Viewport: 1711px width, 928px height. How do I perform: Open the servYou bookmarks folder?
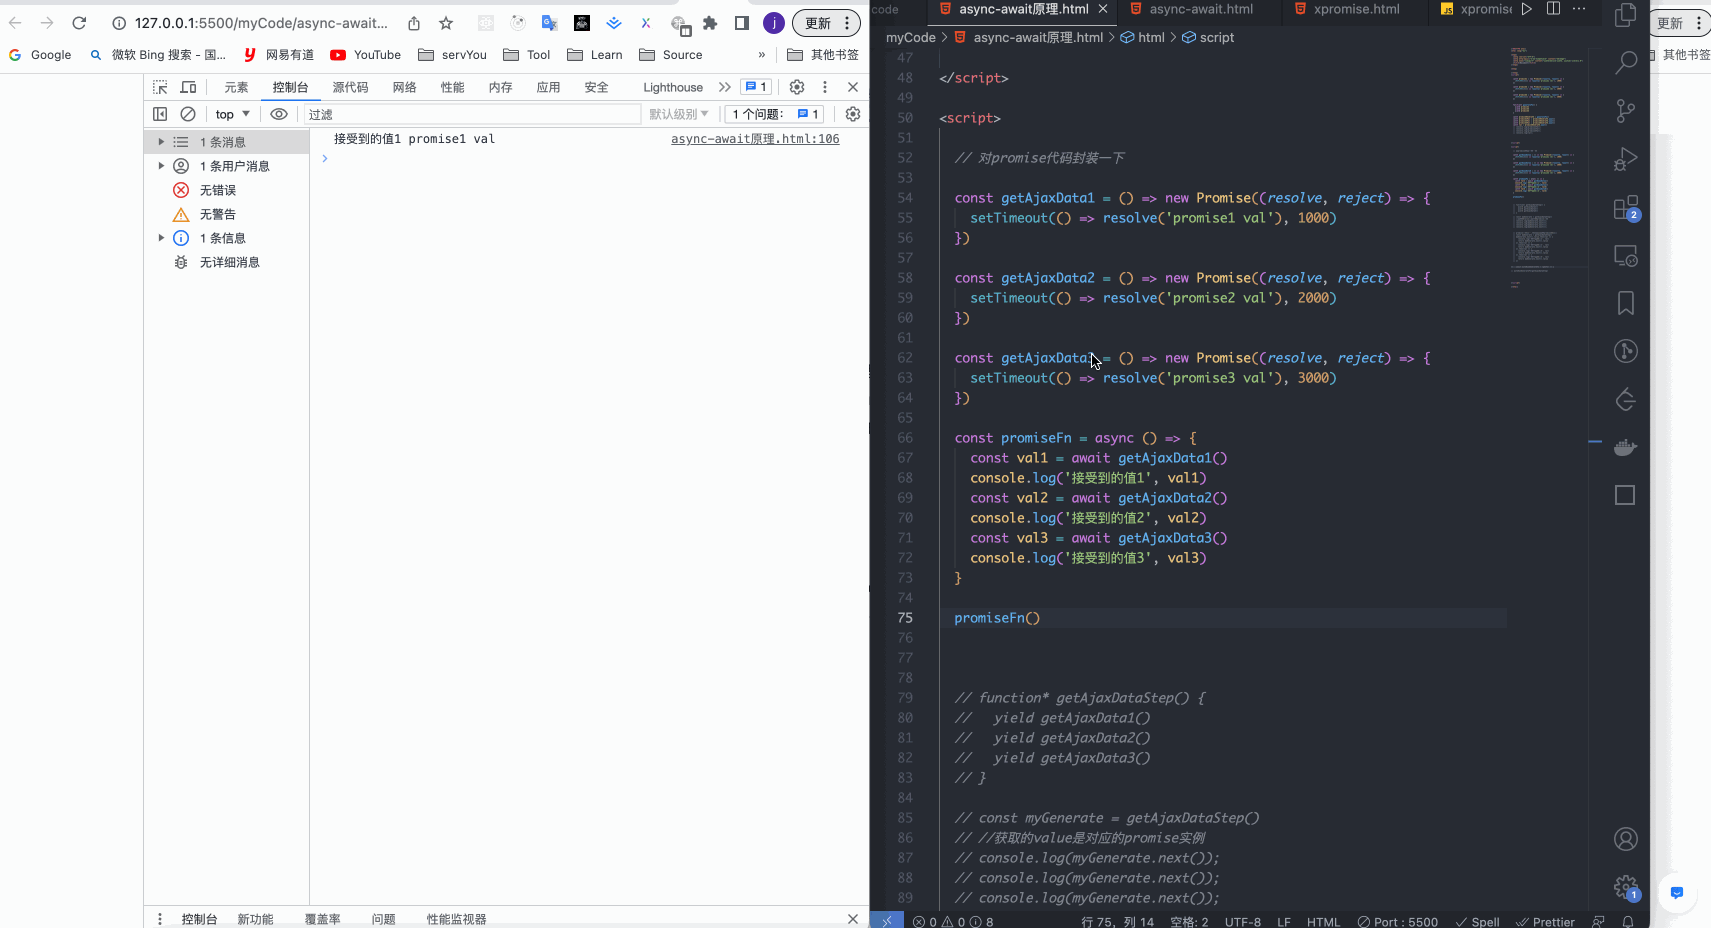coord(452,55)
